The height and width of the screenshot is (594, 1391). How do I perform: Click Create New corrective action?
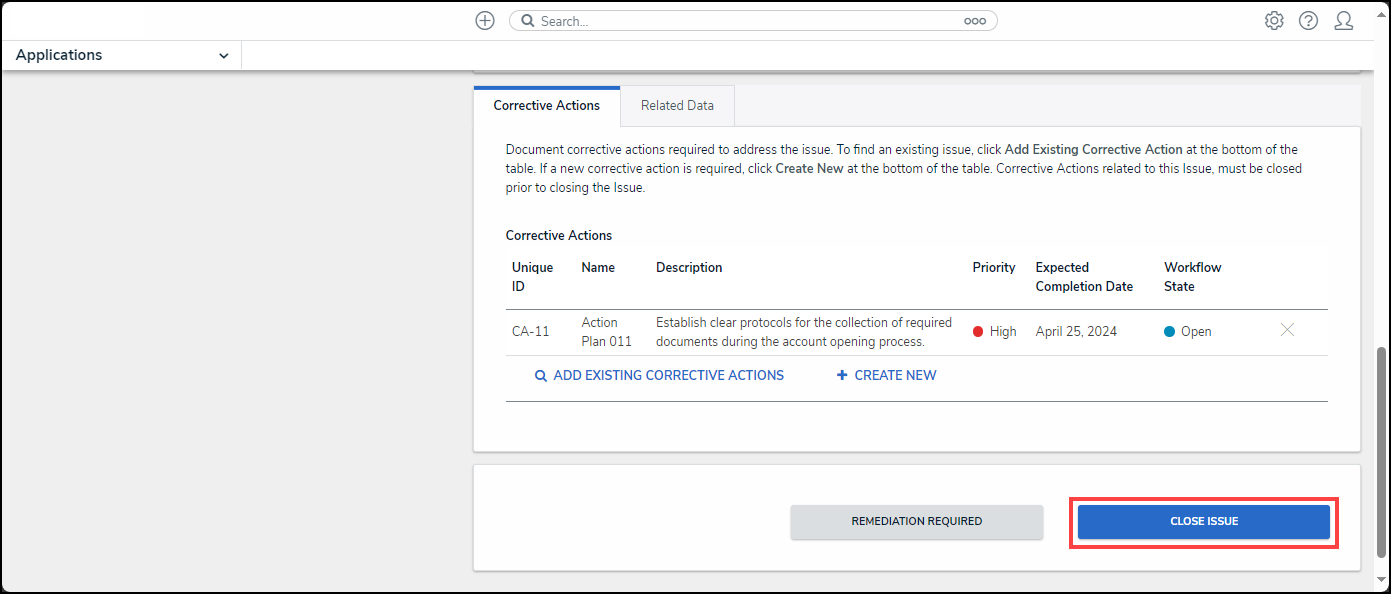point(887,376)
